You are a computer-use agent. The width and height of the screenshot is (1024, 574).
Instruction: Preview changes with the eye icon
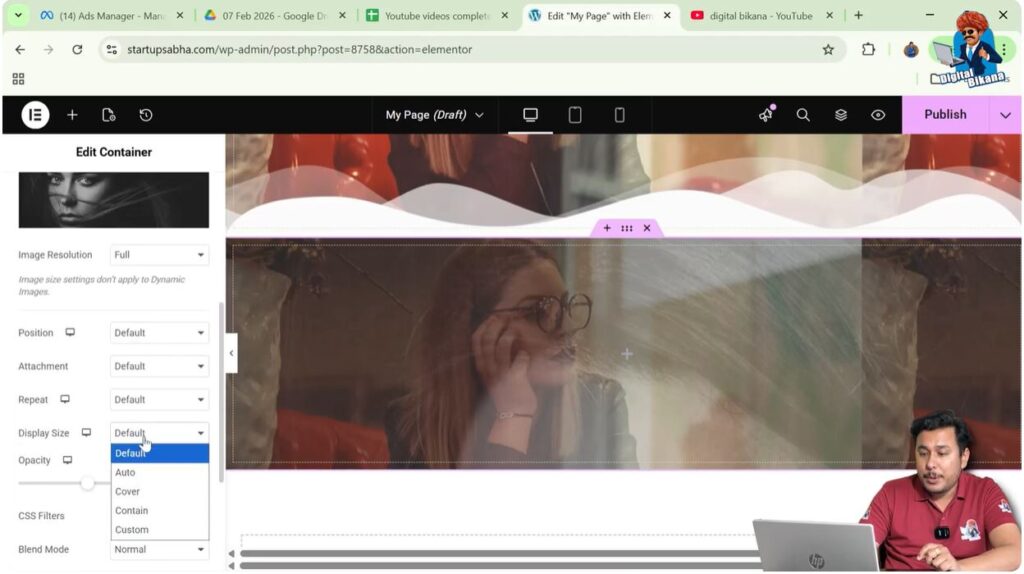(x=878, y=115)
